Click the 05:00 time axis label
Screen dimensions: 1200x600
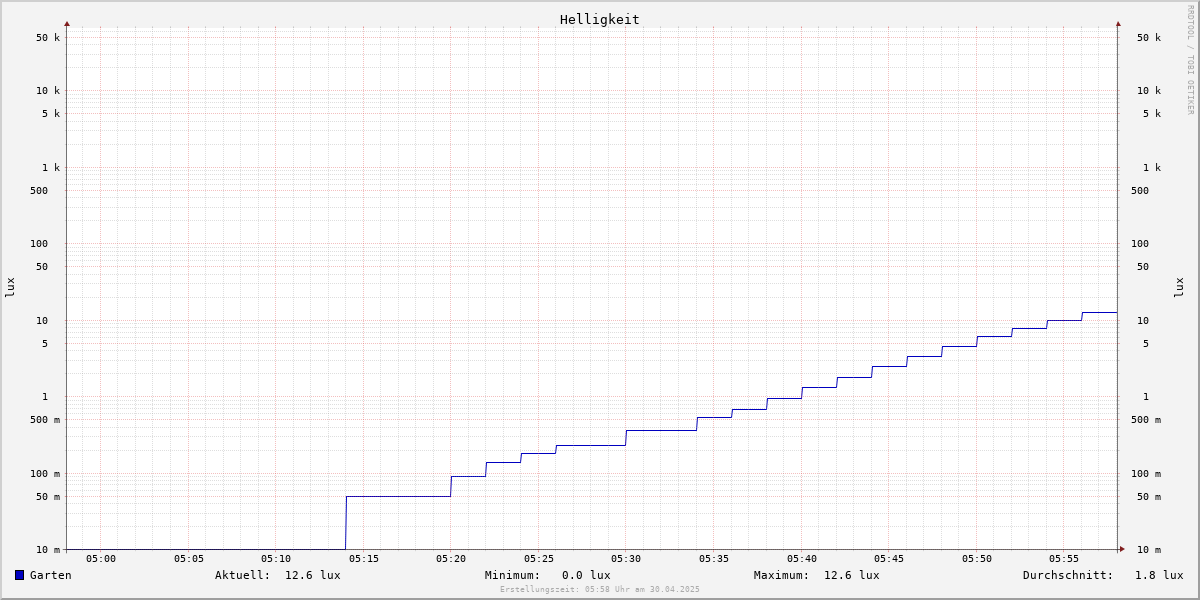point(101,559)
